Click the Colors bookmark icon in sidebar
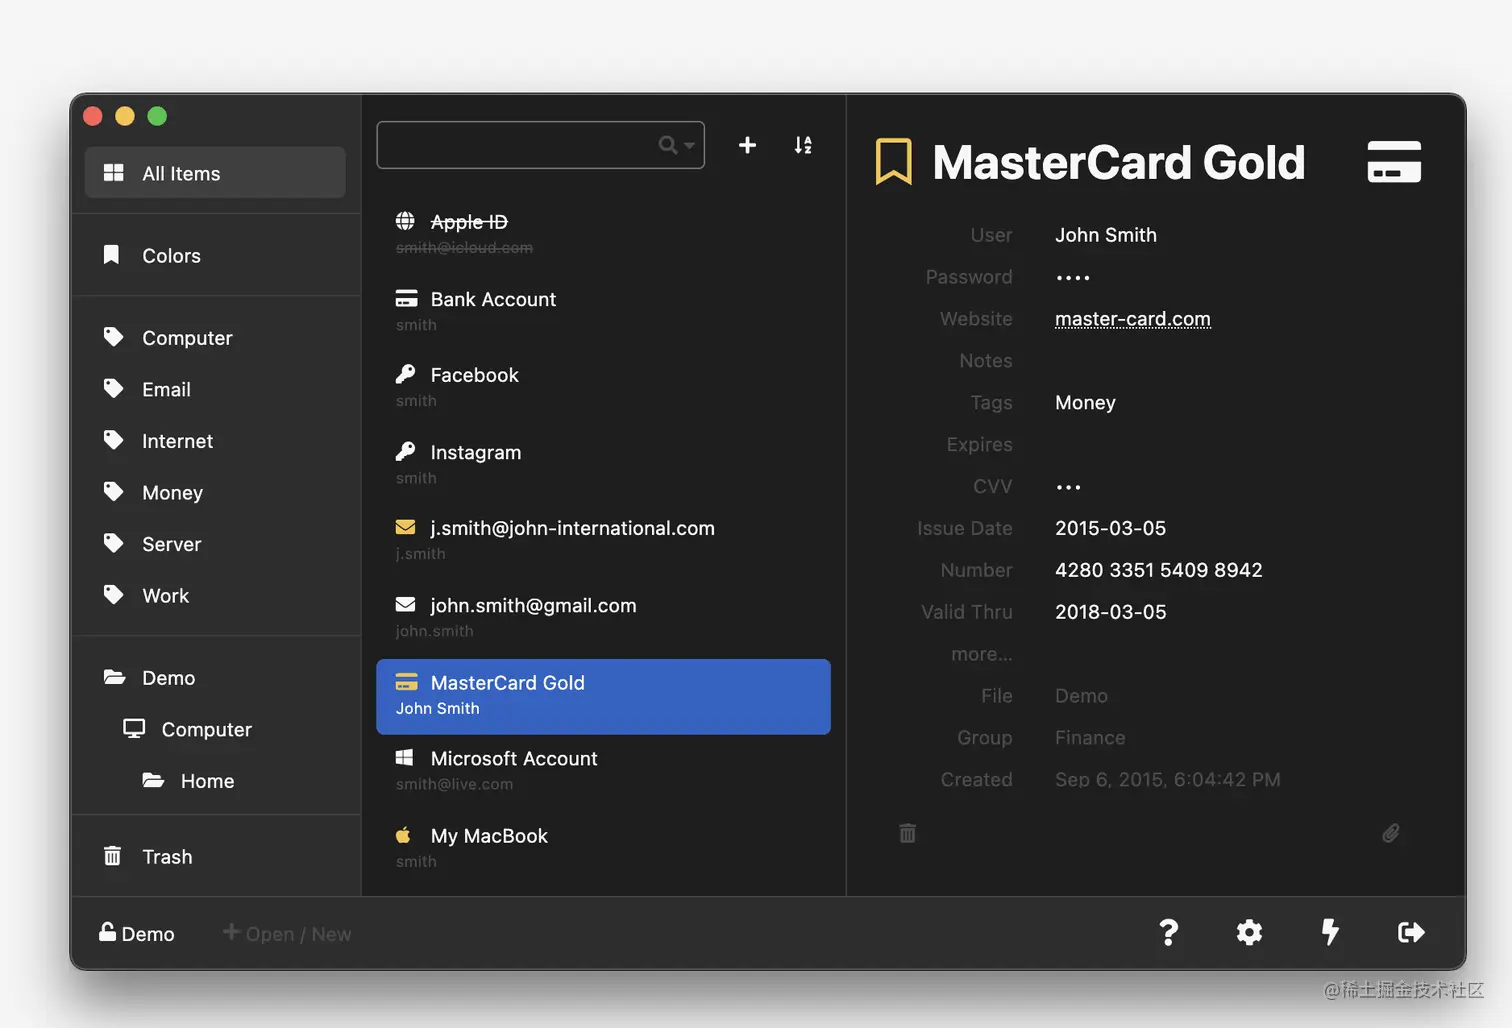The image size is (1512, 1028). (112, 254)
